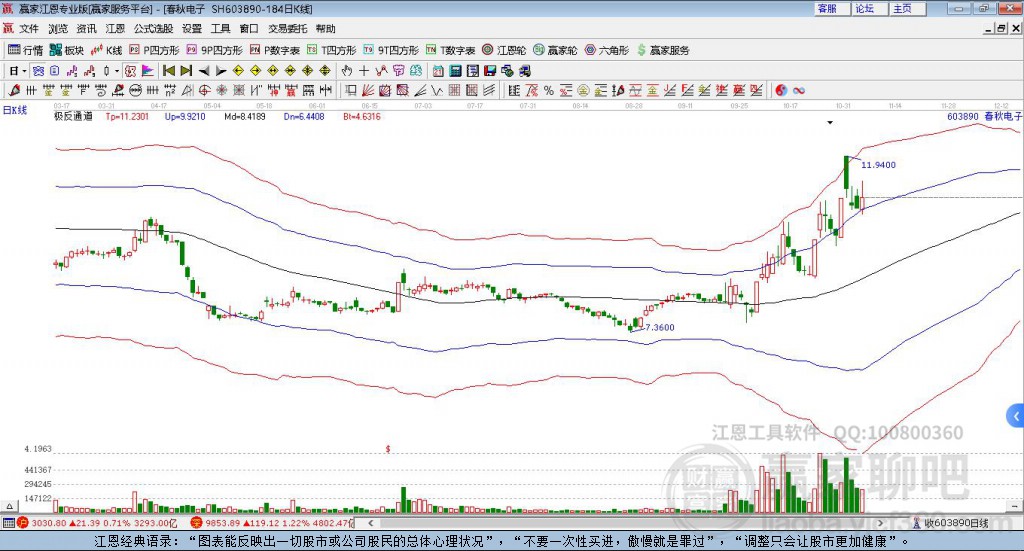Viewport: 1024px width, 551px height.
Task: Open the 六角形 hexagon tool
Action: (x=607, y=50)
